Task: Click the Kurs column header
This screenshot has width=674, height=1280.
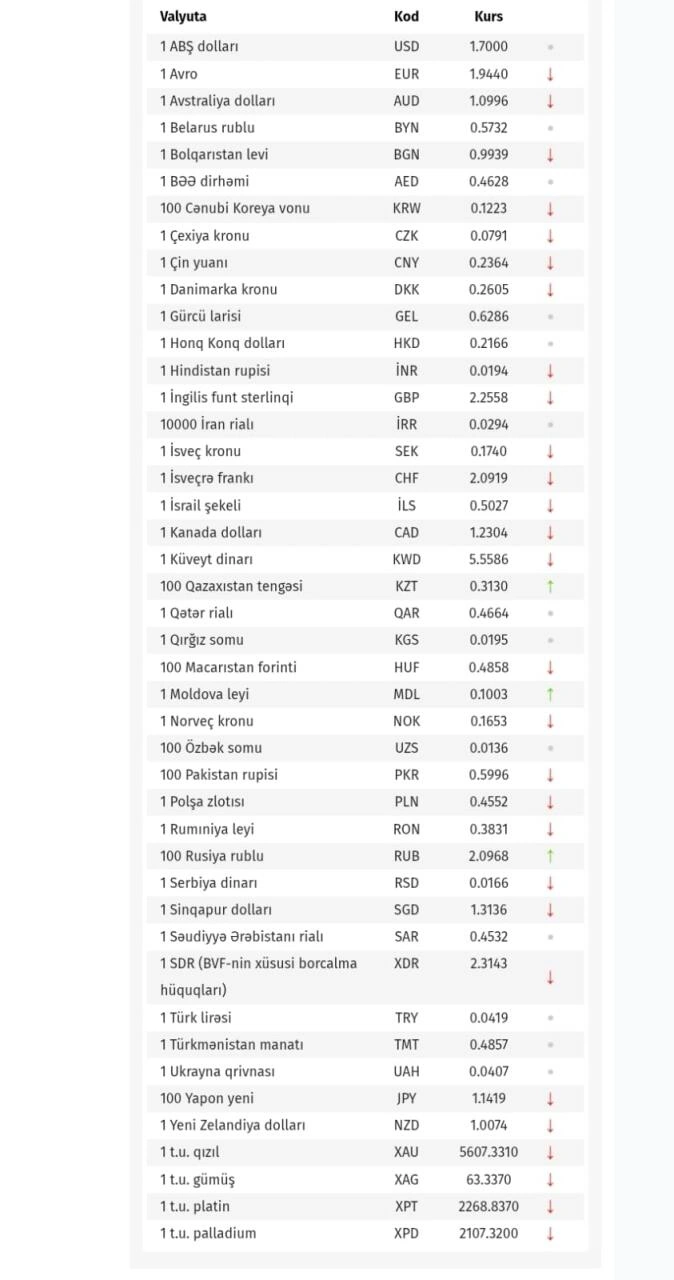Action: coord(489,17)
